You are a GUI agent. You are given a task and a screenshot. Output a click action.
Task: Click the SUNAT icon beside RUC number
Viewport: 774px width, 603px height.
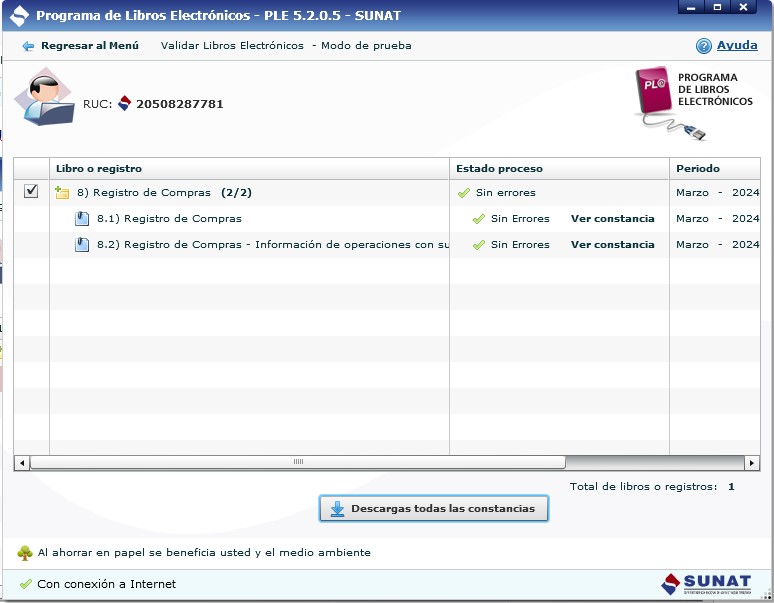point(125,103)
